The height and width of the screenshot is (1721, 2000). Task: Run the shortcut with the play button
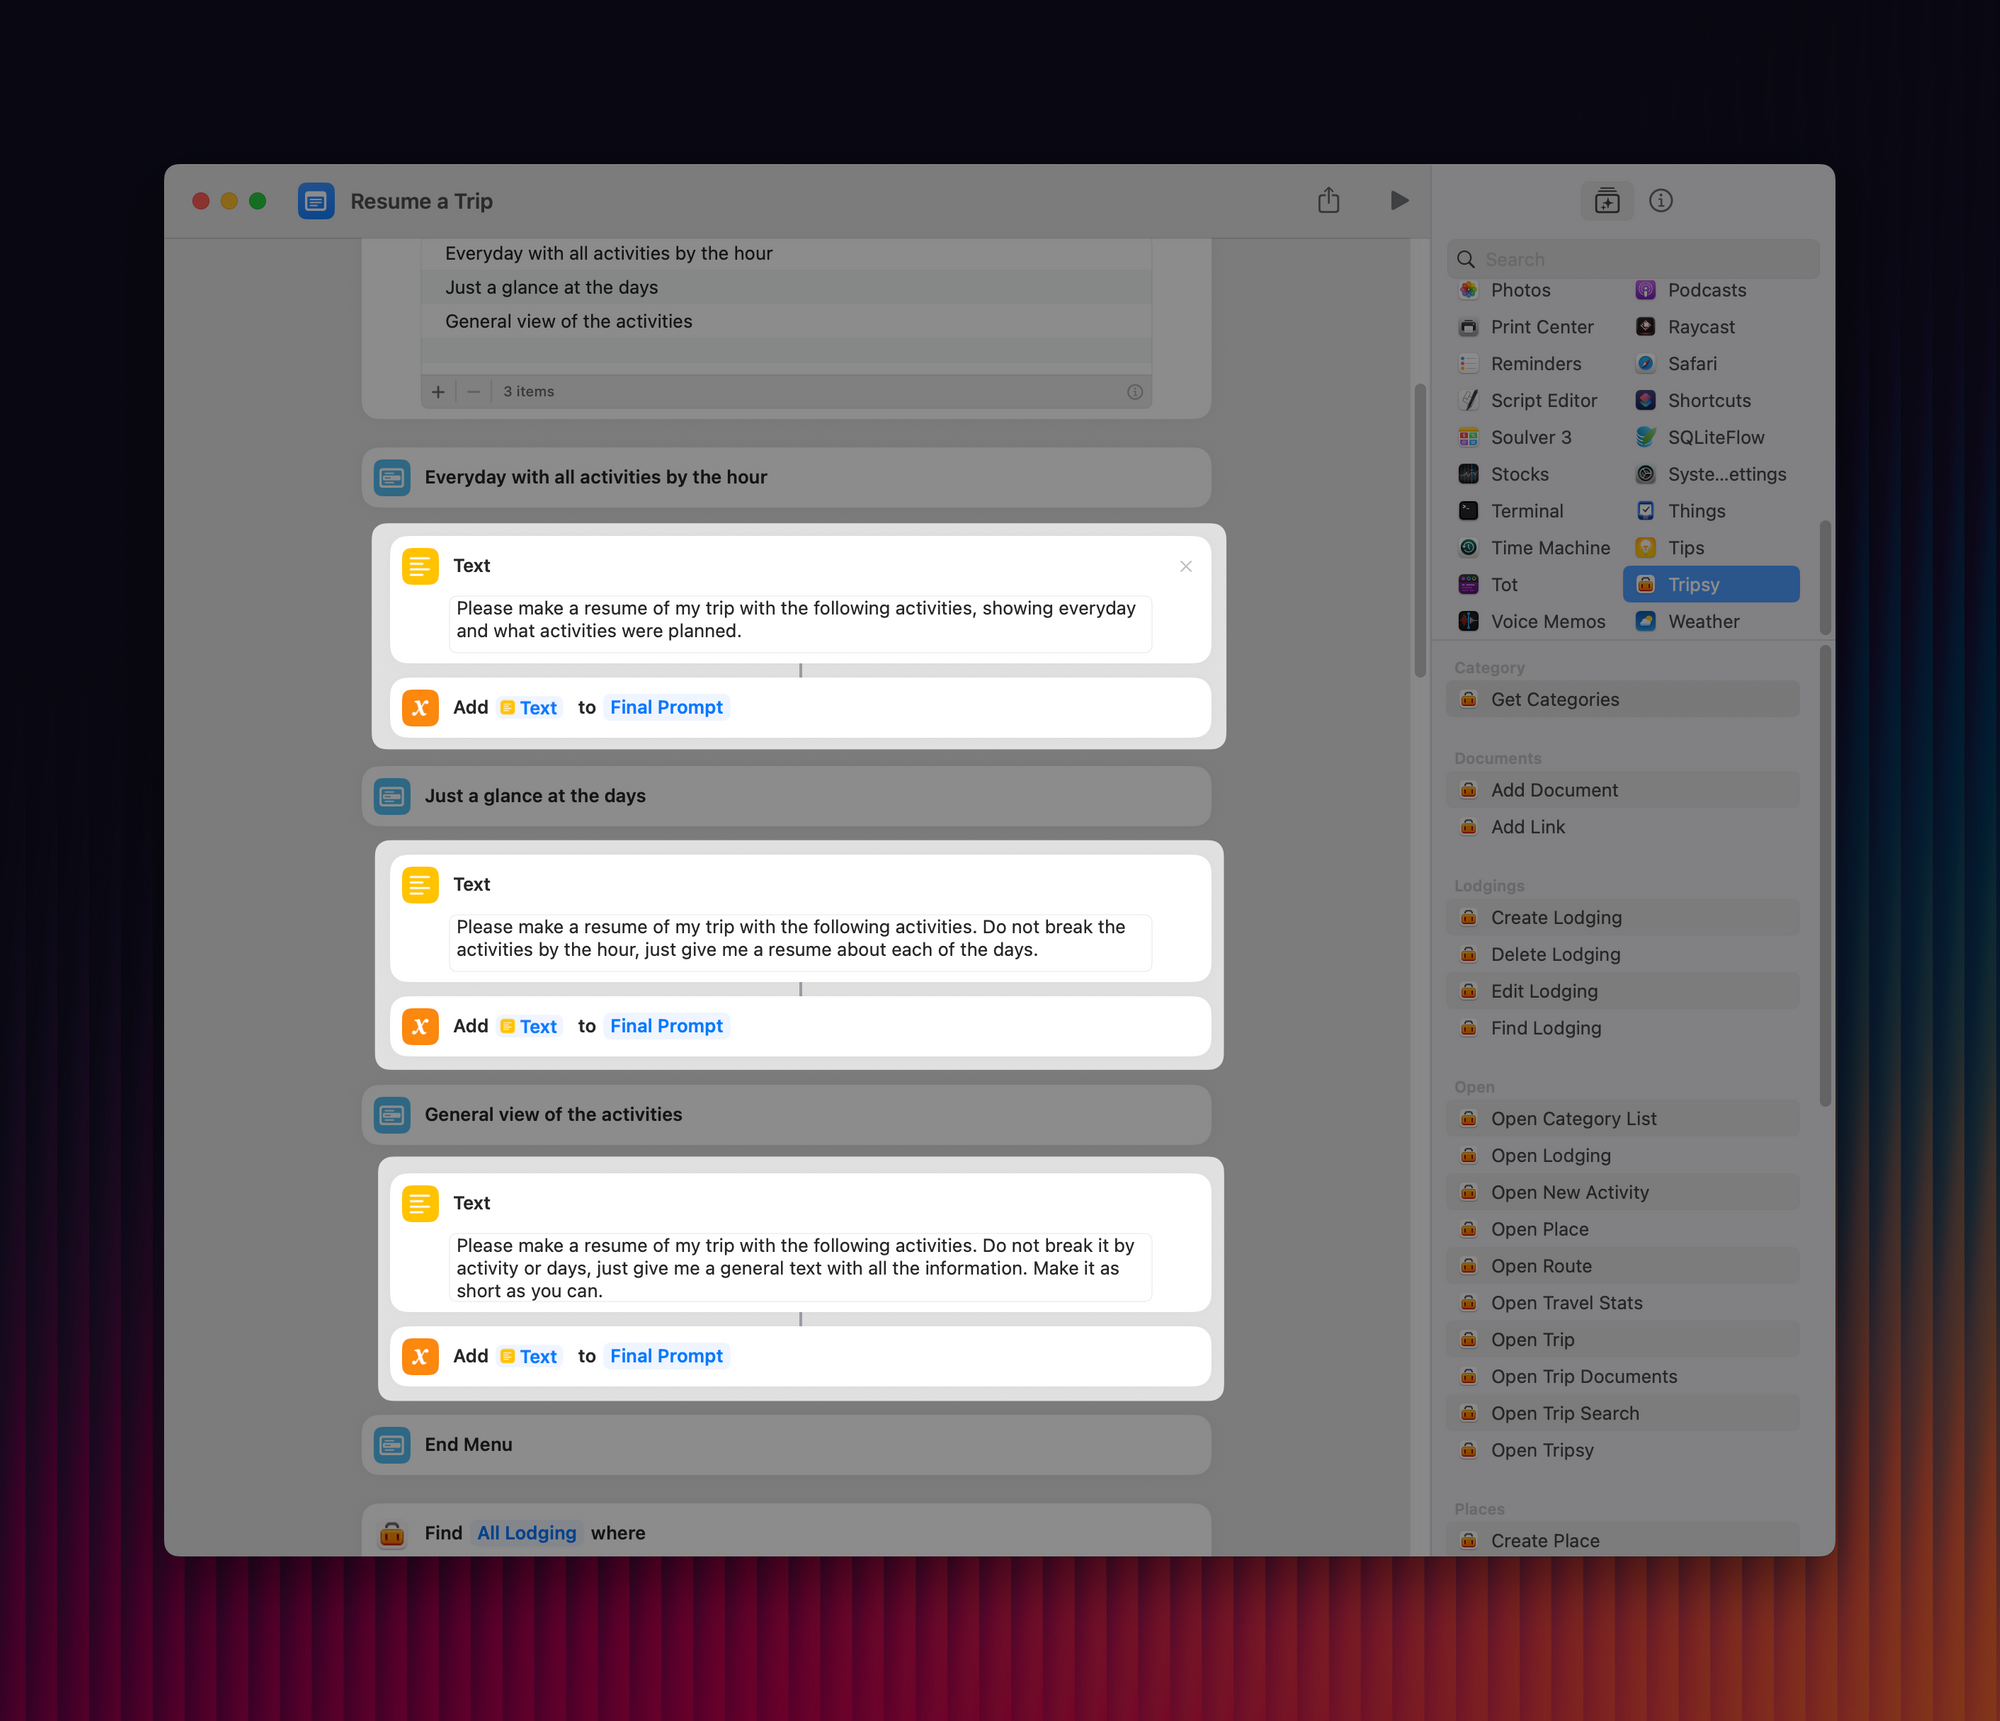coord(1399,201)
